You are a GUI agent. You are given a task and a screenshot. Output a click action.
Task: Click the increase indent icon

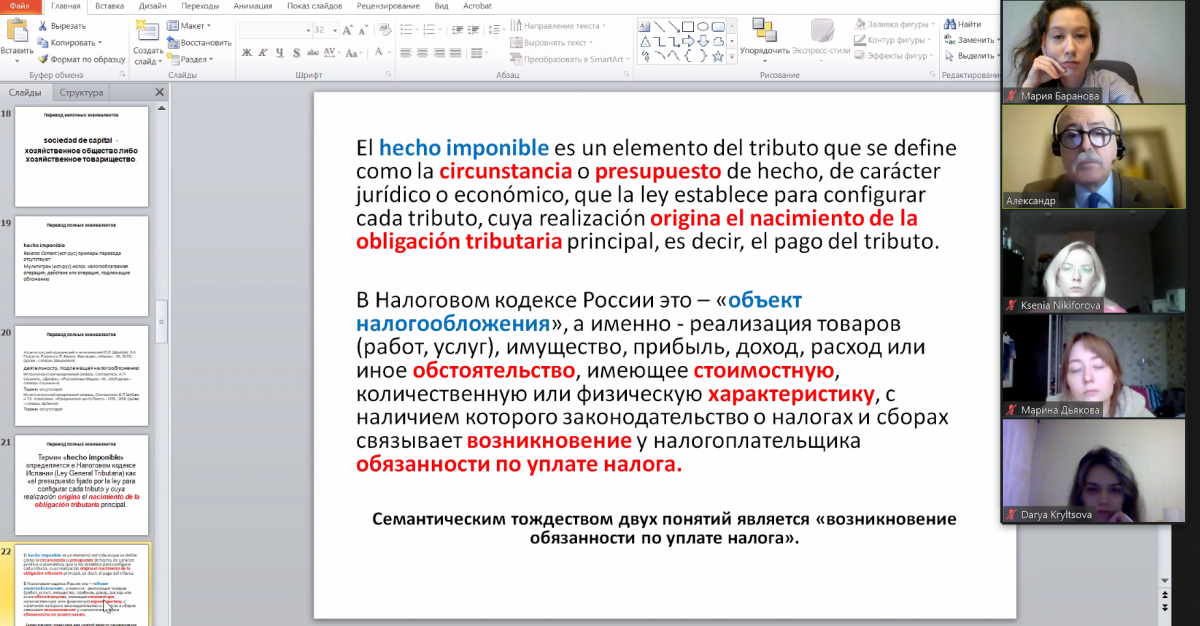(x=473, y=30)
